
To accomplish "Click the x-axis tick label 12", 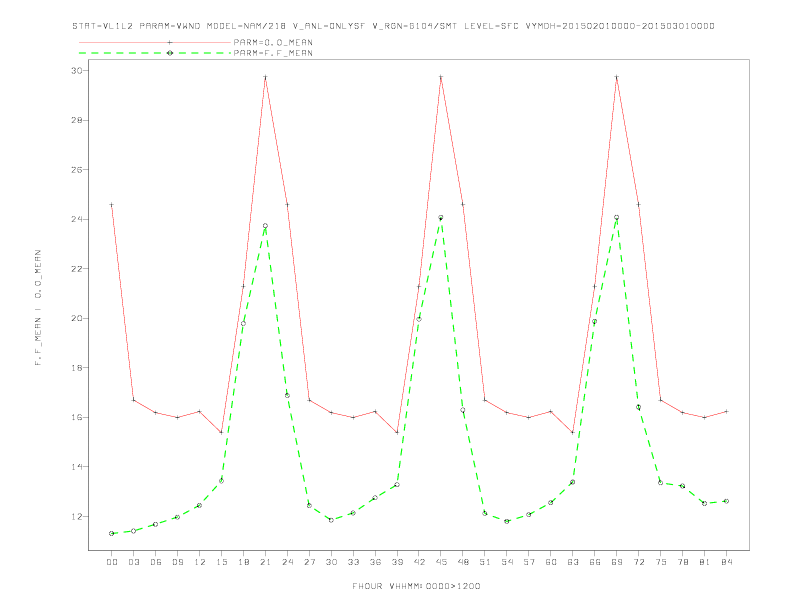I will [200, 562].
